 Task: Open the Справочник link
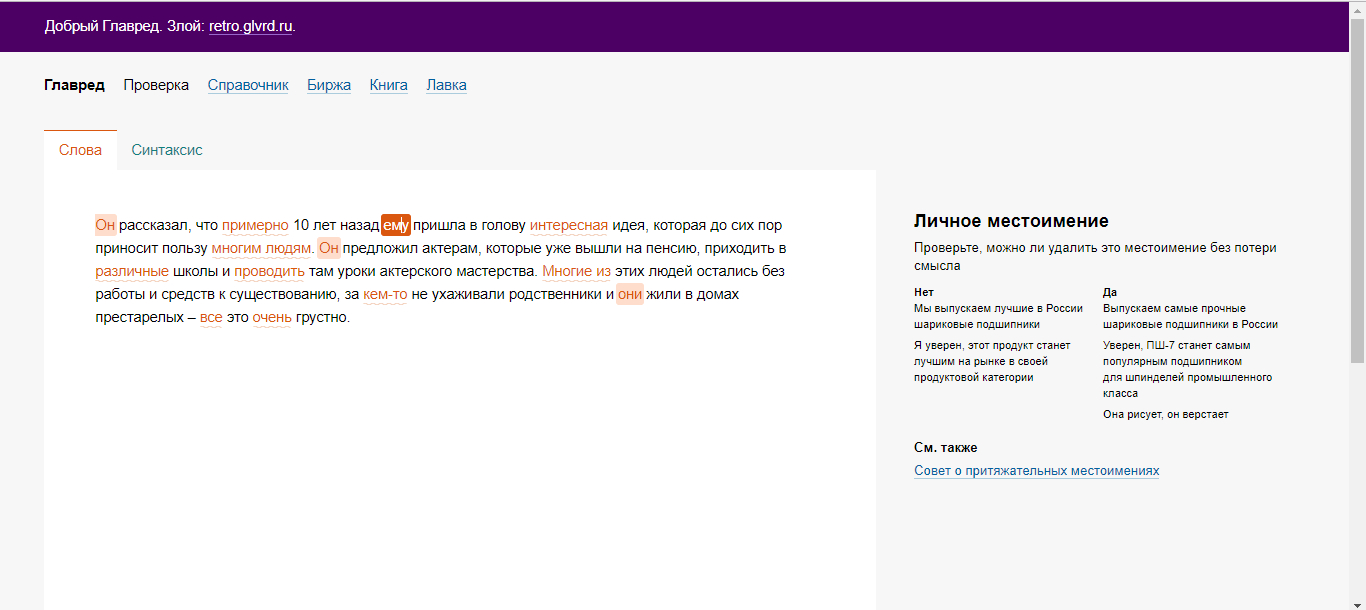[248, 85]
